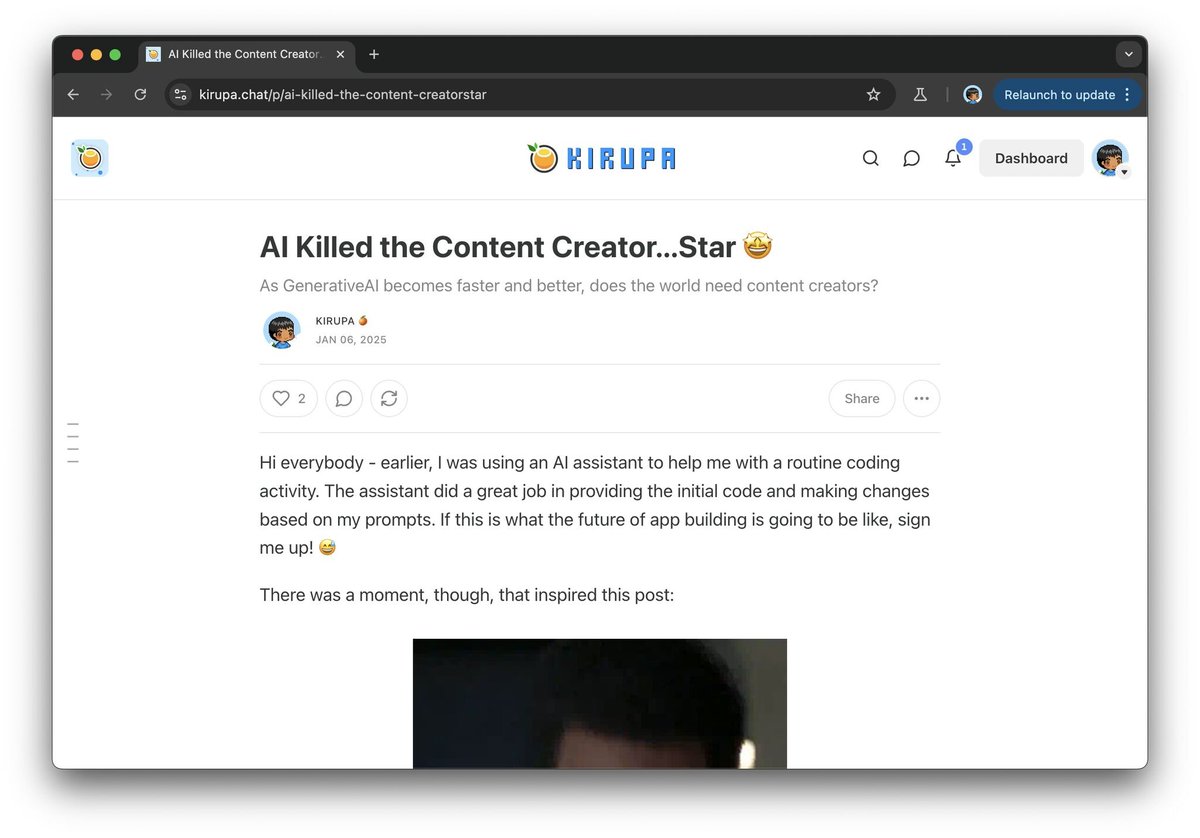Screen dimensions: 1200x838
Task: Open Chrome's three-dot menu beside Relaunch
Action: tap(1128, 95)
